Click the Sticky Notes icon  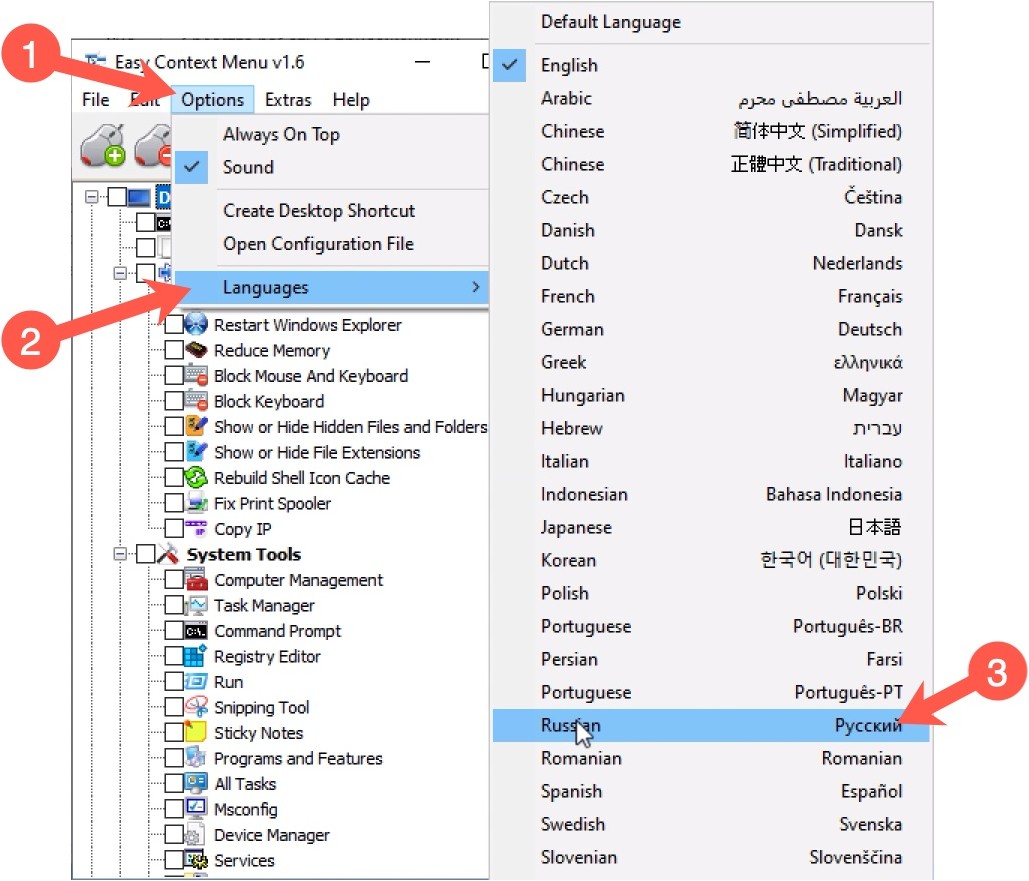196,732
